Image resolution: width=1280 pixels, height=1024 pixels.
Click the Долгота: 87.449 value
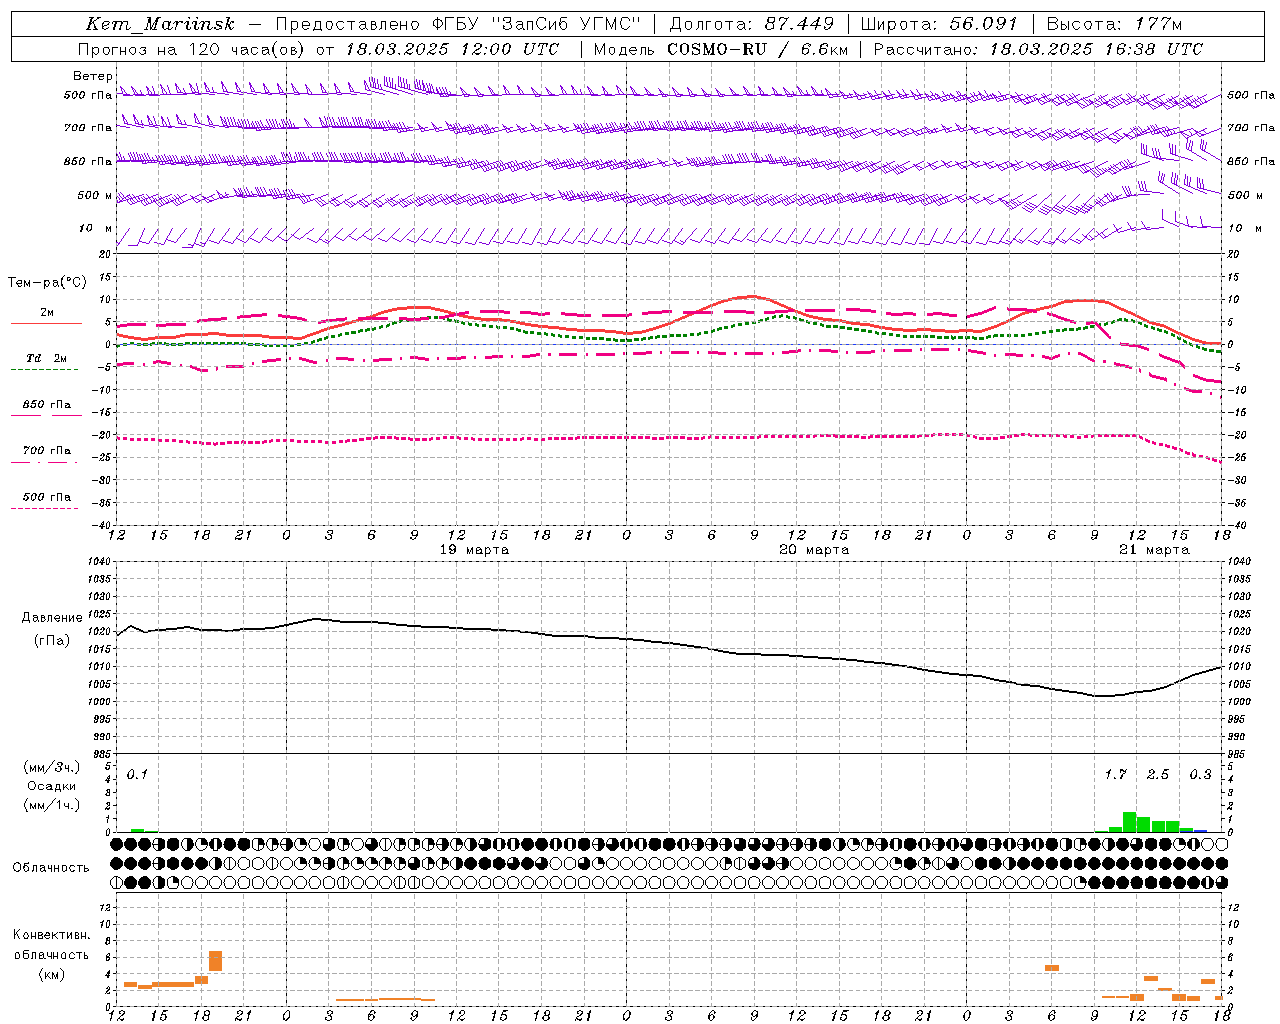751,24
